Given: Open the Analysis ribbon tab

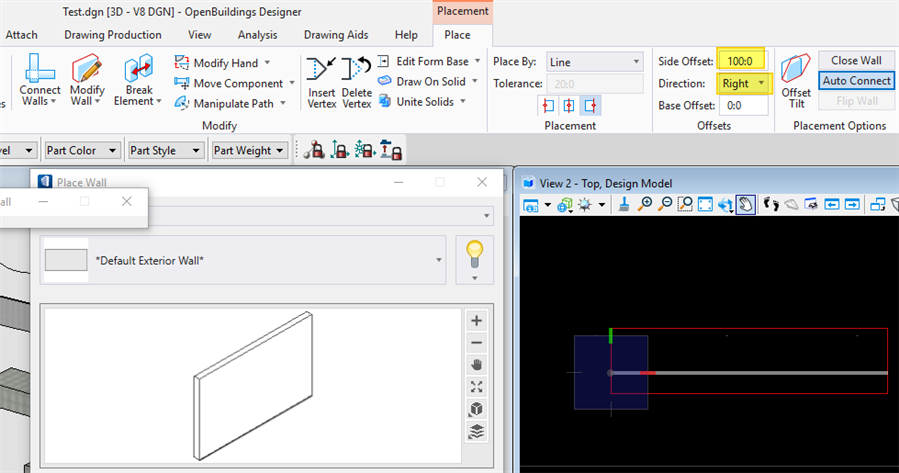Looking at the screenshot, I should (257, 35).
